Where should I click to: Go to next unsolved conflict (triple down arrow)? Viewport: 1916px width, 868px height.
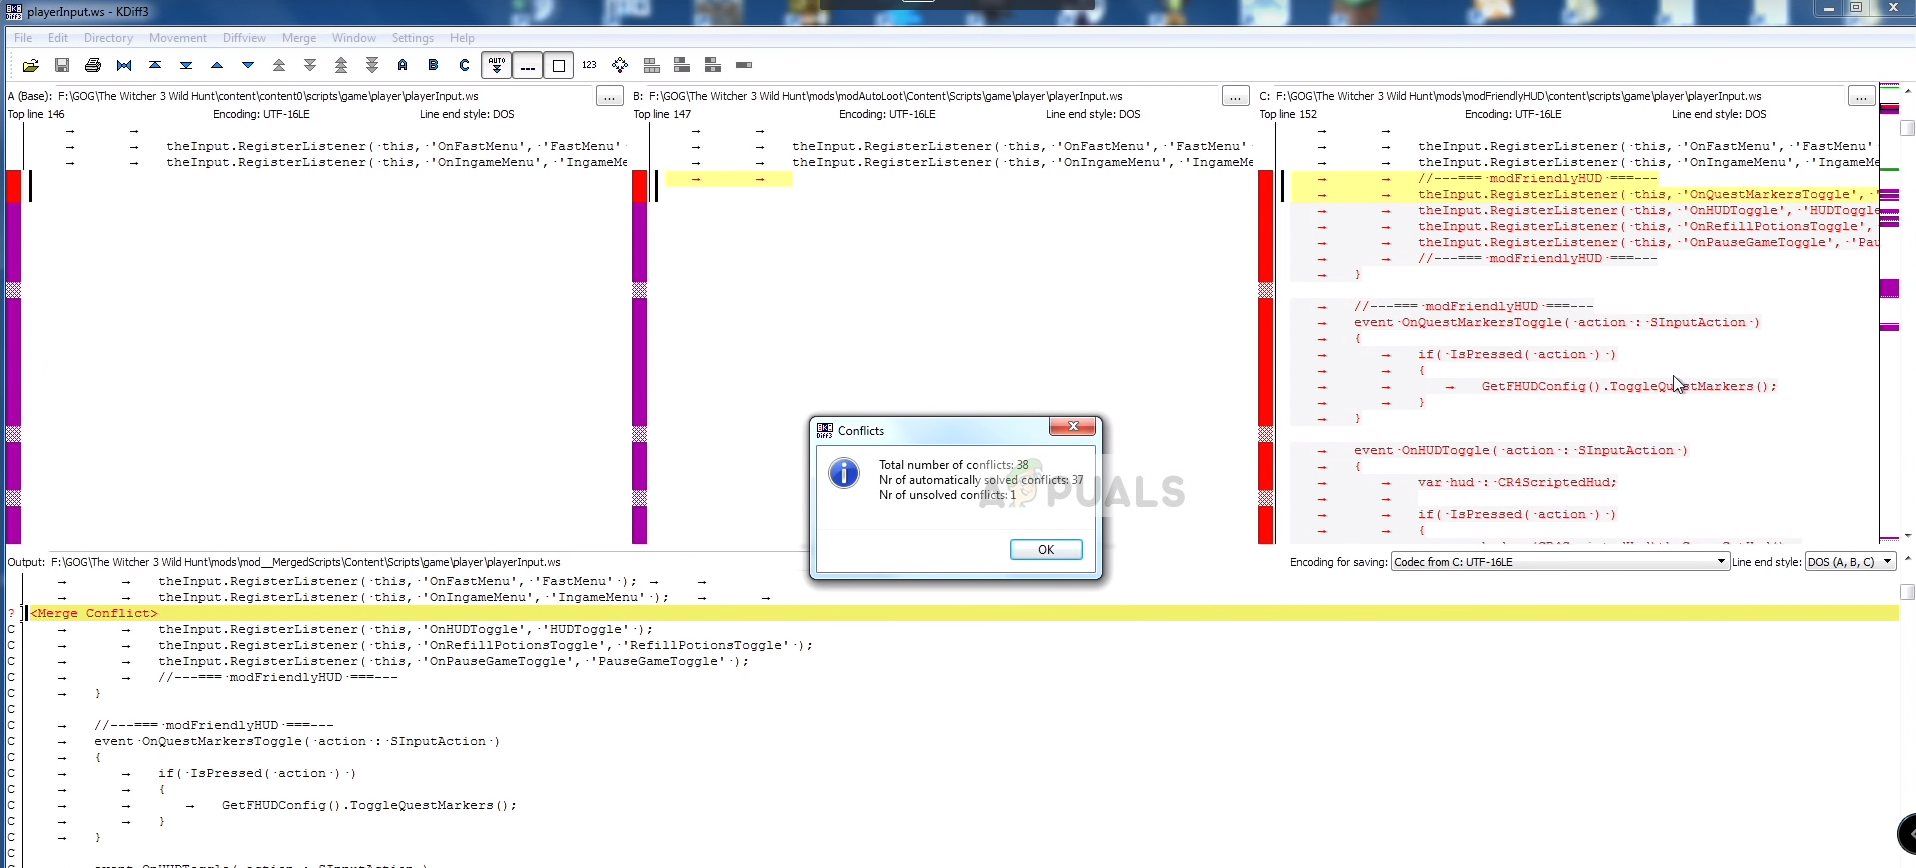372,65
